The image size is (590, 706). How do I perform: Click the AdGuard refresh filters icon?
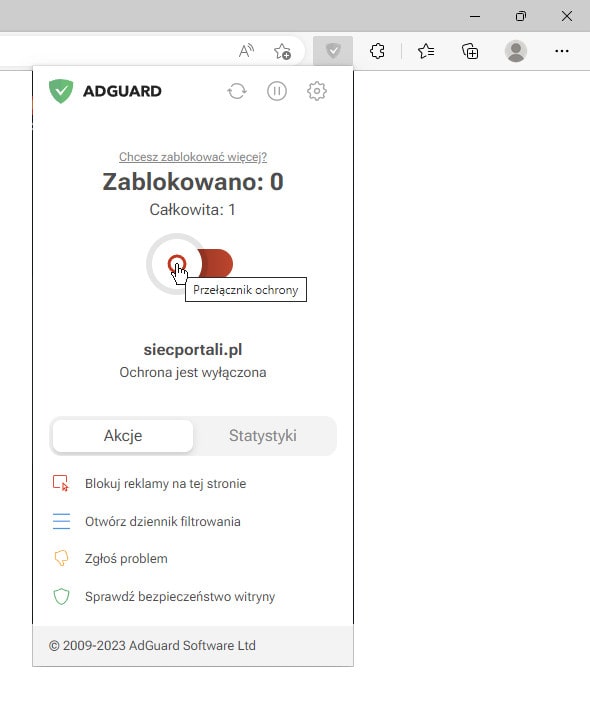[237, 91]
